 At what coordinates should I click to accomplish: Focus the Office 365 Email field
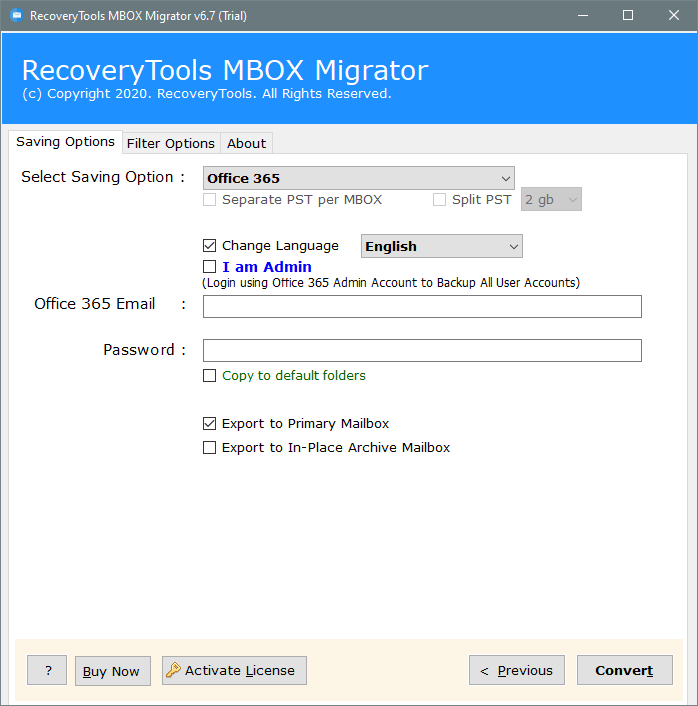click(x=422, y=307)
